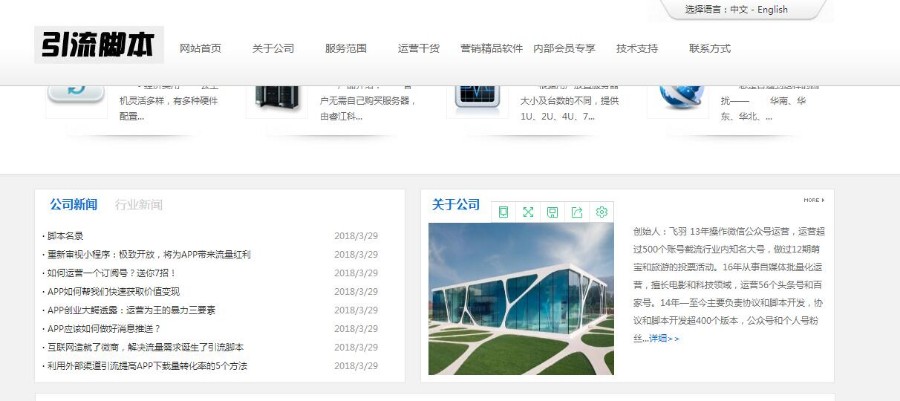The height and width of the screenshot is (401, 900).
Task: Click the mobile view icon above building image
Action: tap(503, 212)
